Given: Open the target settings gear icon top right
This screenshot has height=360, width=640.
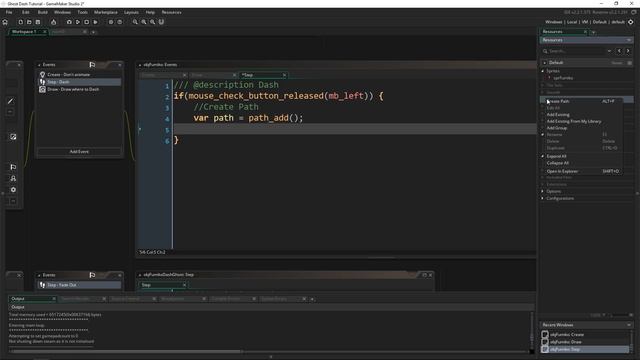Looking at the screenshot, I should tap(631, 22).
